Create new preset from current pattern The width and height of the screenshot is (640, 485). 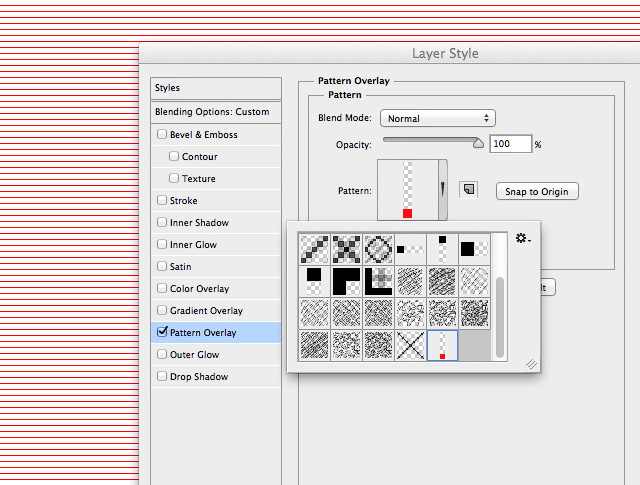click(x=469, y=189)
